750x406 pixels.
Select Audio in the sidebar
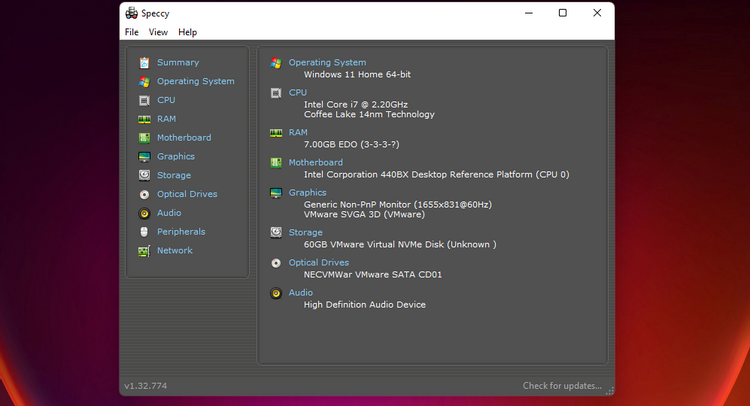click(169, 213)
